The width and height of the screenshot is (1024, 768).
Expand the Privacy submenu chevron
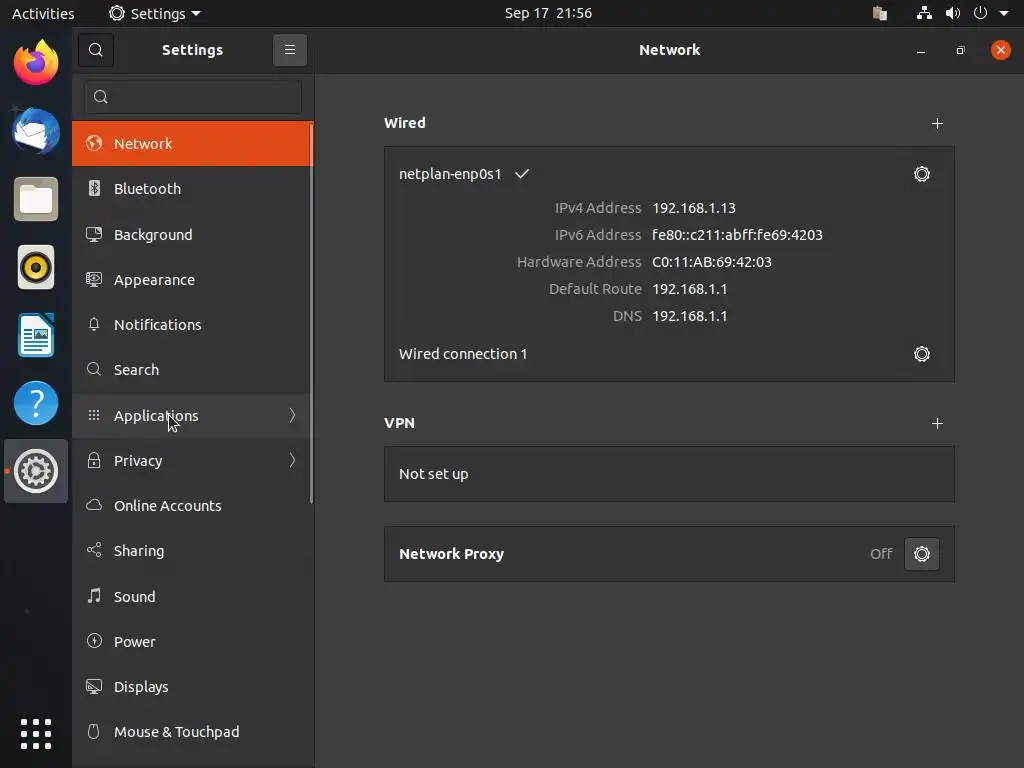click(x=292, y=461)
